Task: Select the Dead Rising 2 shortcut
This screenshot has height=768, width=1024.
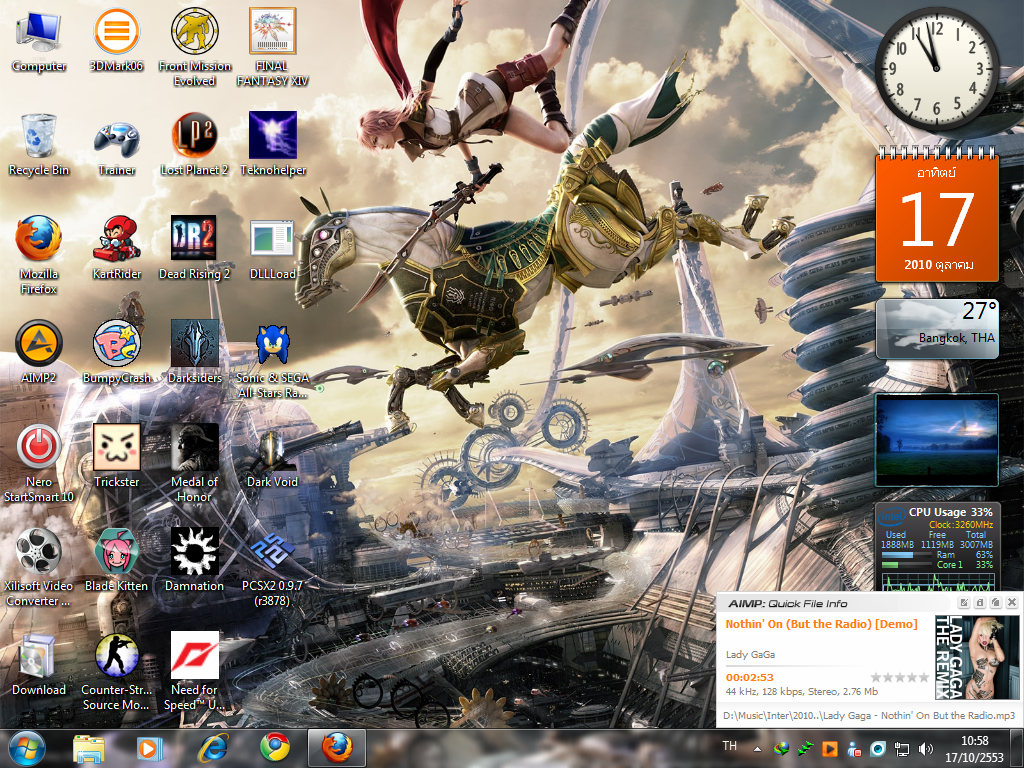Action: click(195, 248)
